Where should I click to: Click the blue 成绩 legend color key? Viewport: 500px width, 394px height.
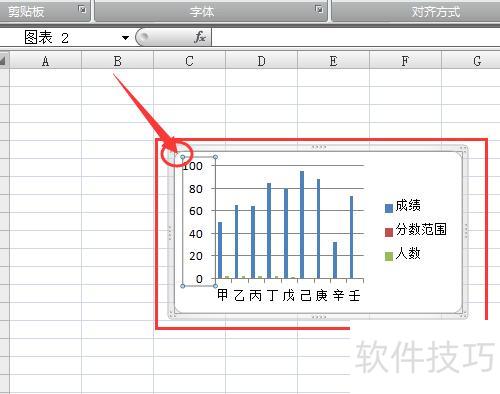389,208
